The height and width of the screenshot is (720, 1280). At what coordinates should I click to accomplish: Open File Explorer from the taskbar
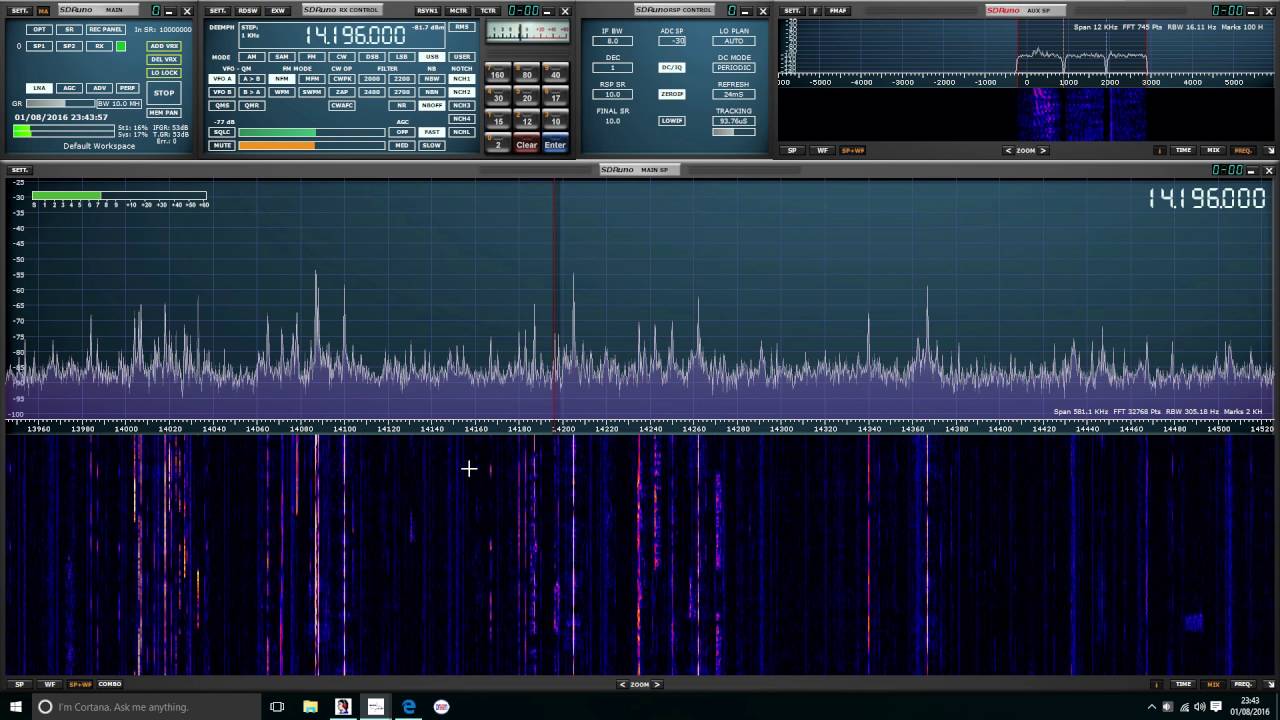click(310, 707)
